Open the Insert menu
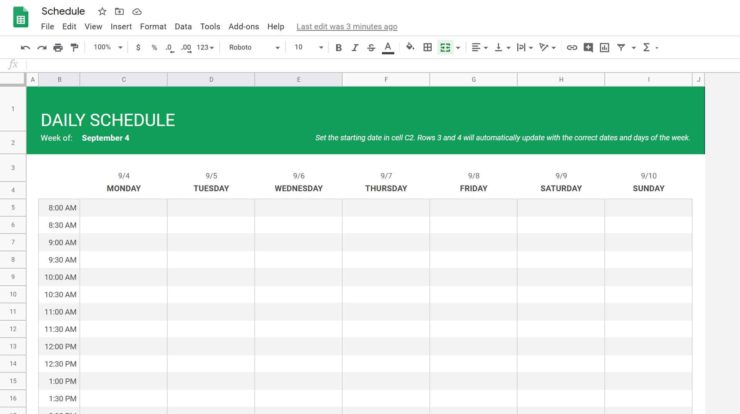This screenshot has width=740, height=414. 121,27
